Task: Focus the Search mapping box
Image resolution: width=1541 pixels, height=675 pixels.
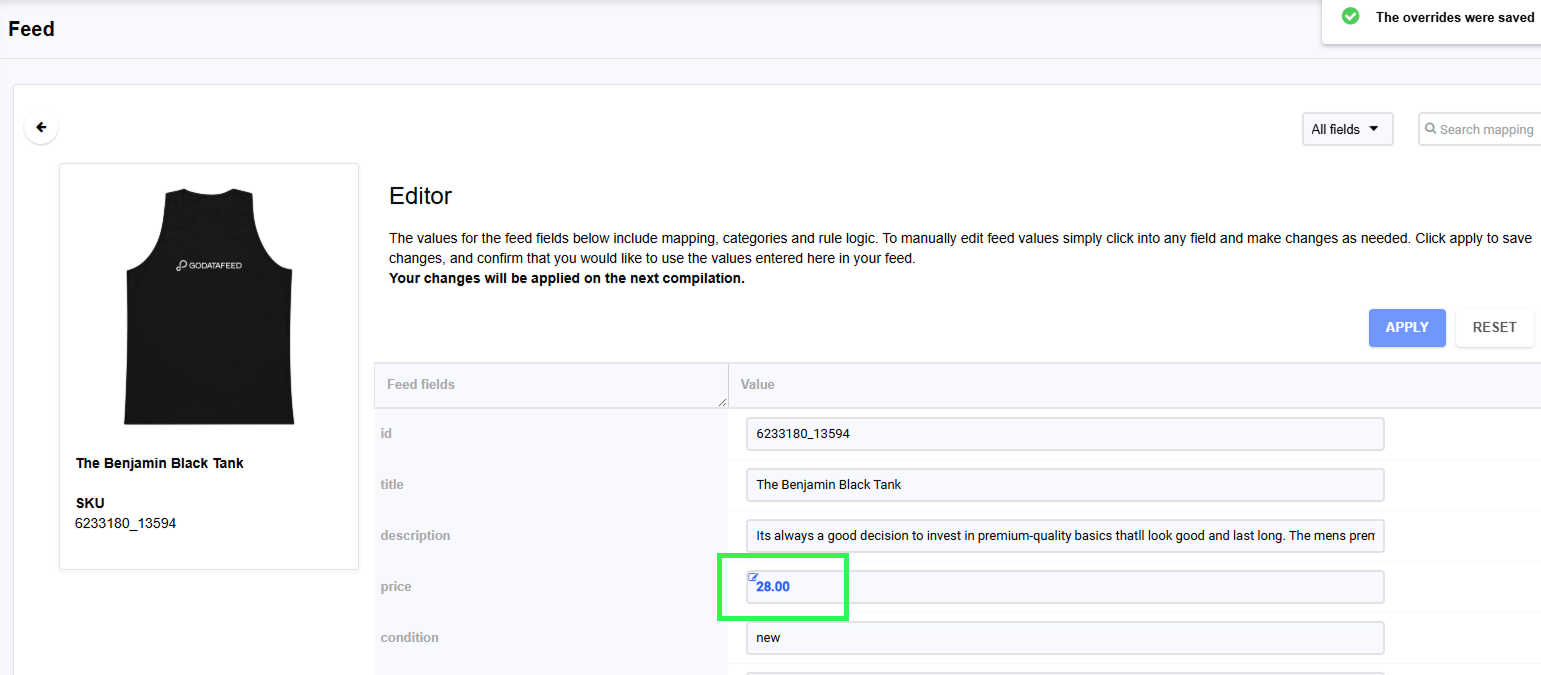Action: pos(1486,129)
